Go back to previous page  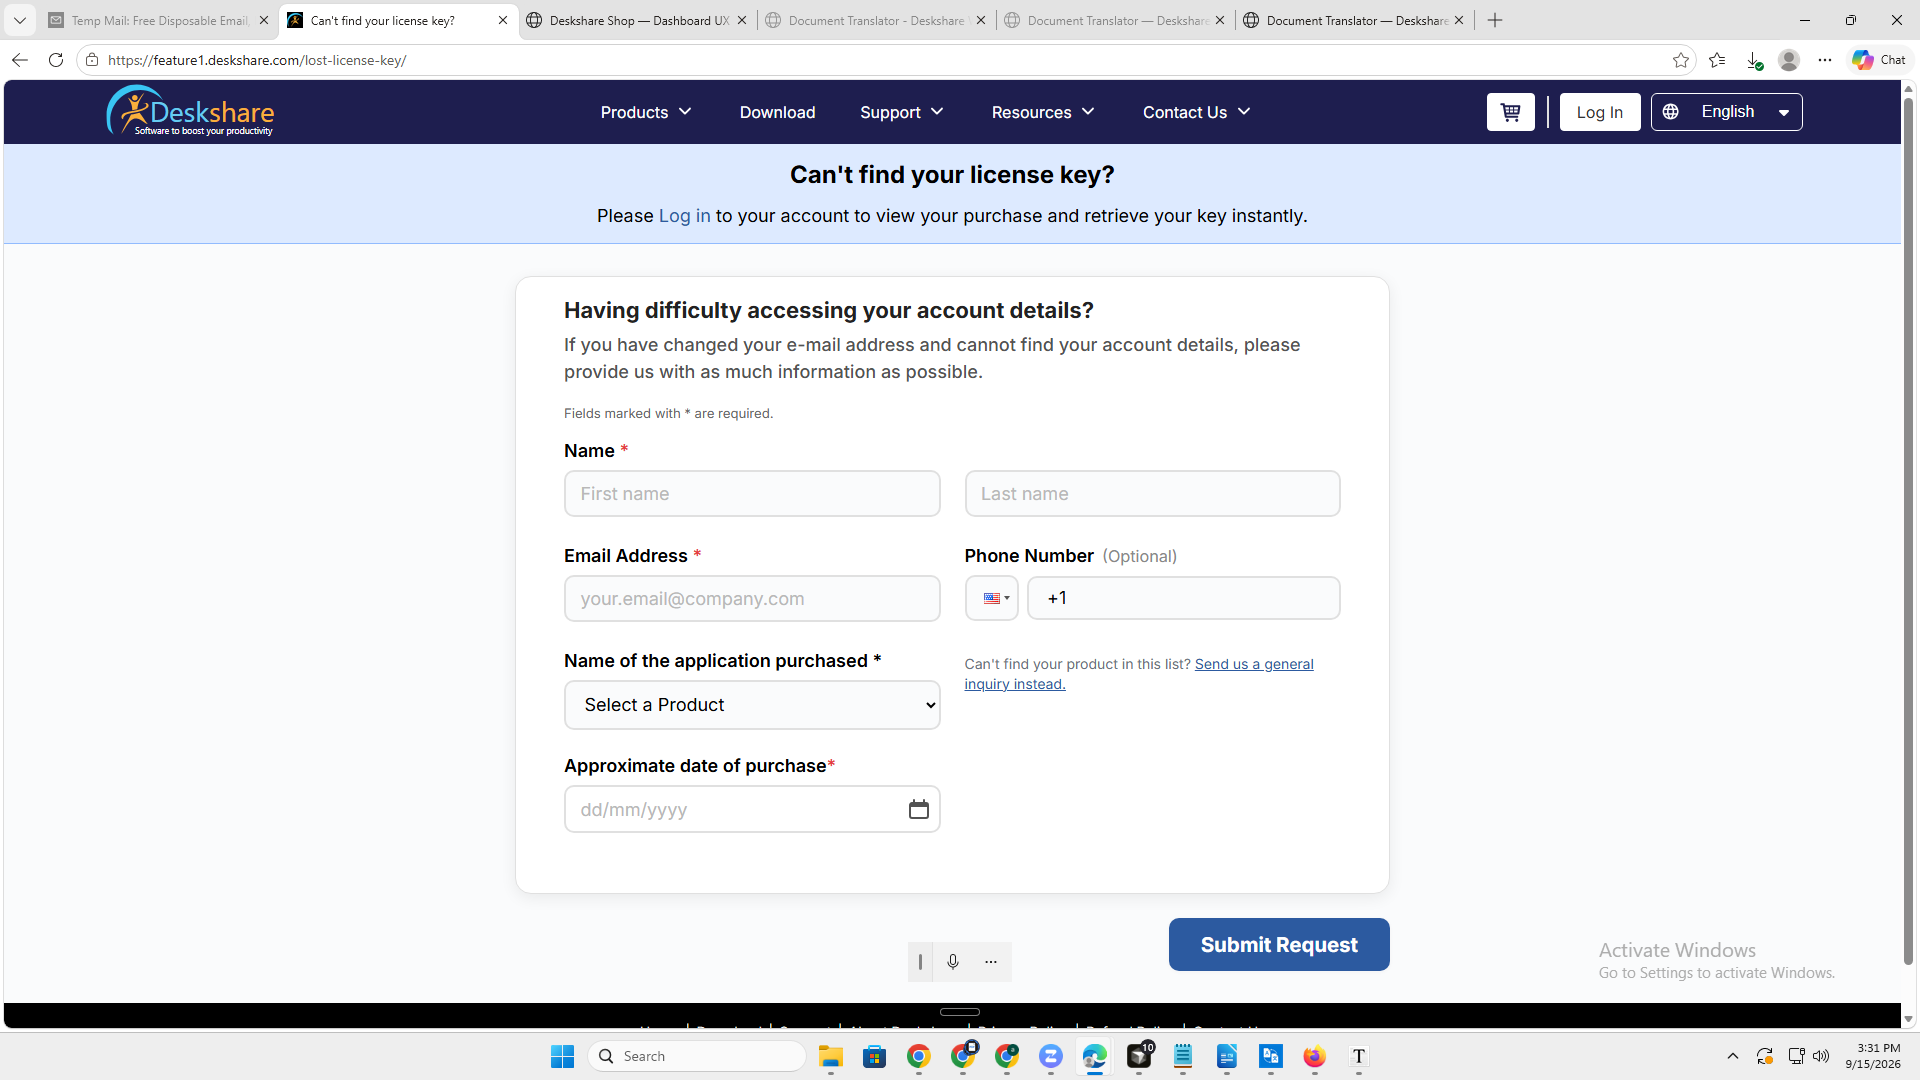click(x=20, y=60)
